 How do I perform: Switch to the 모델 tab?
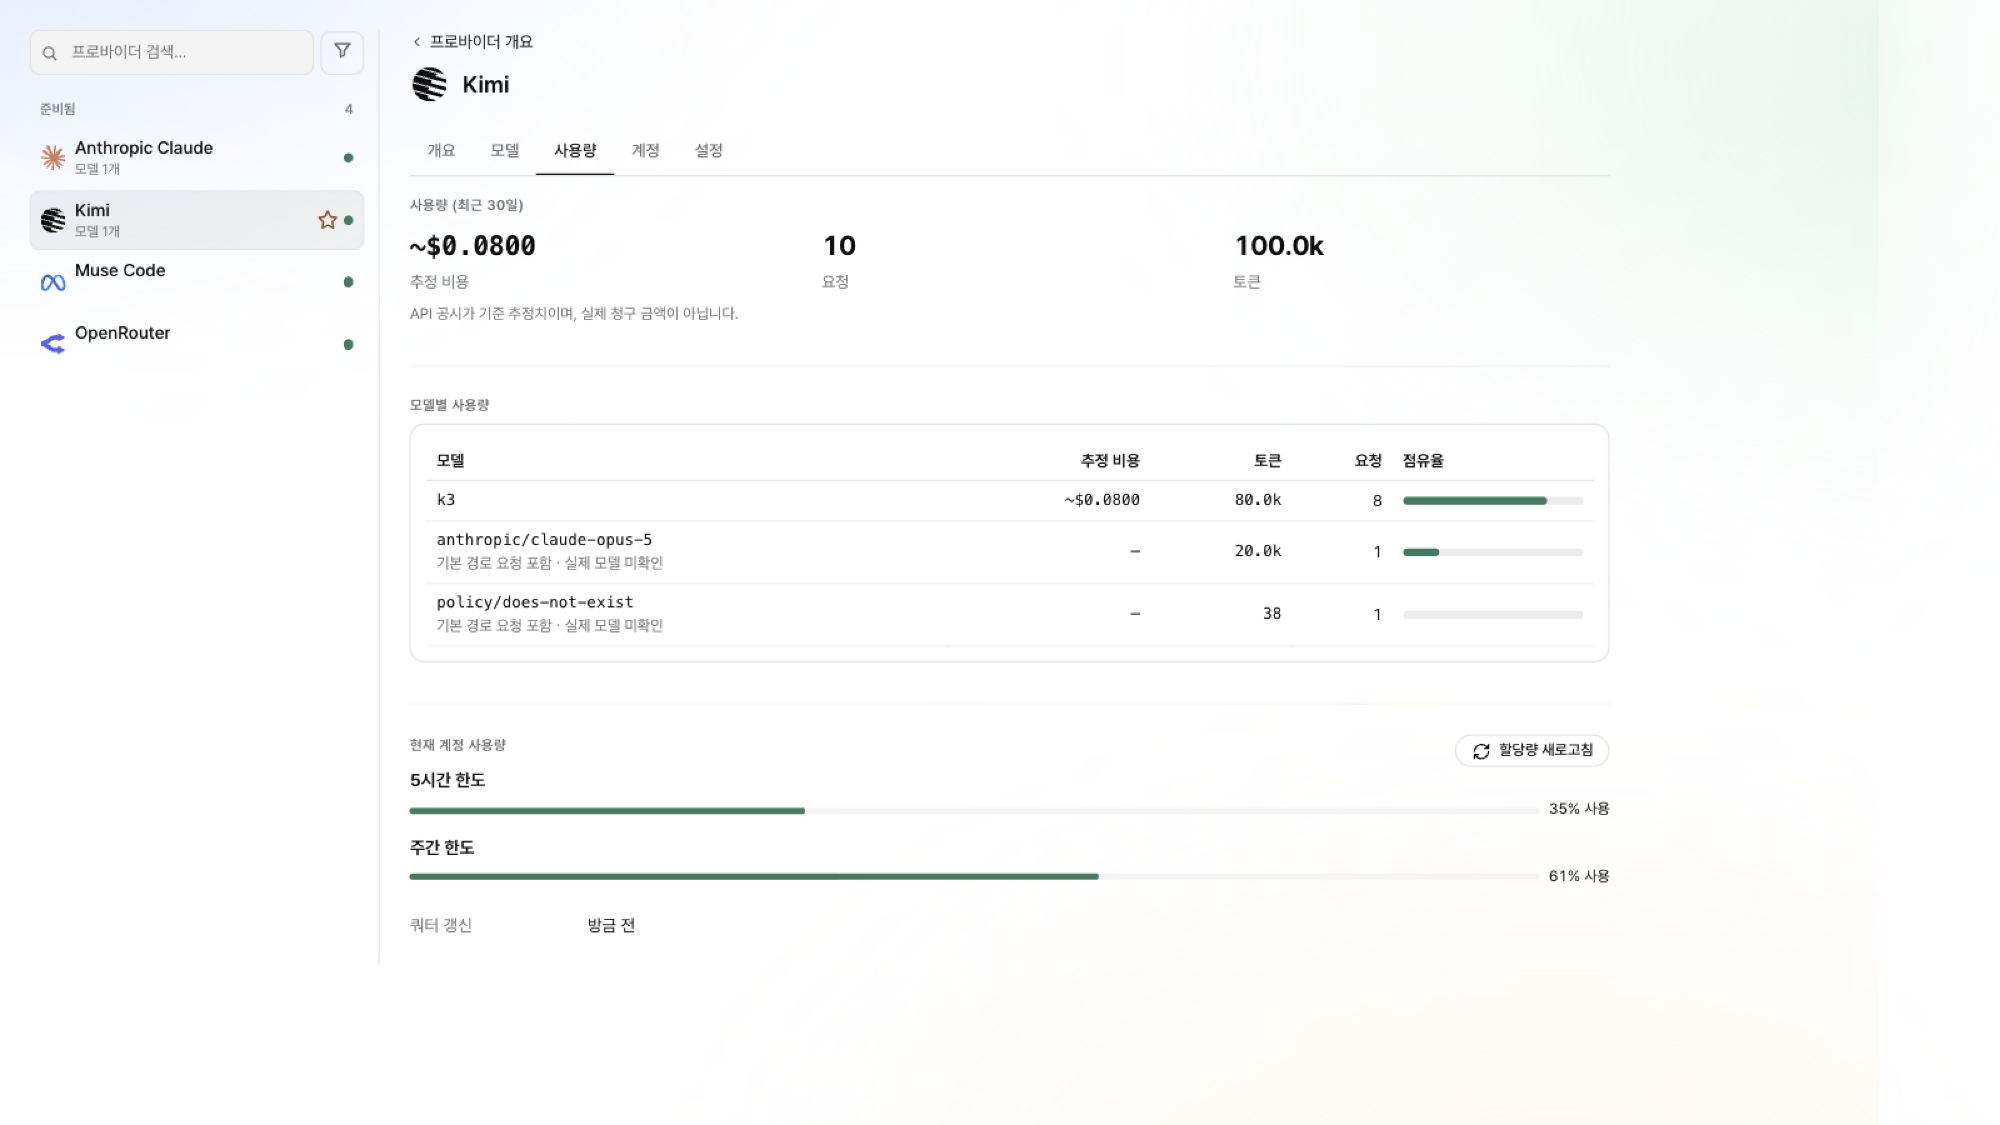pos(505,150)
